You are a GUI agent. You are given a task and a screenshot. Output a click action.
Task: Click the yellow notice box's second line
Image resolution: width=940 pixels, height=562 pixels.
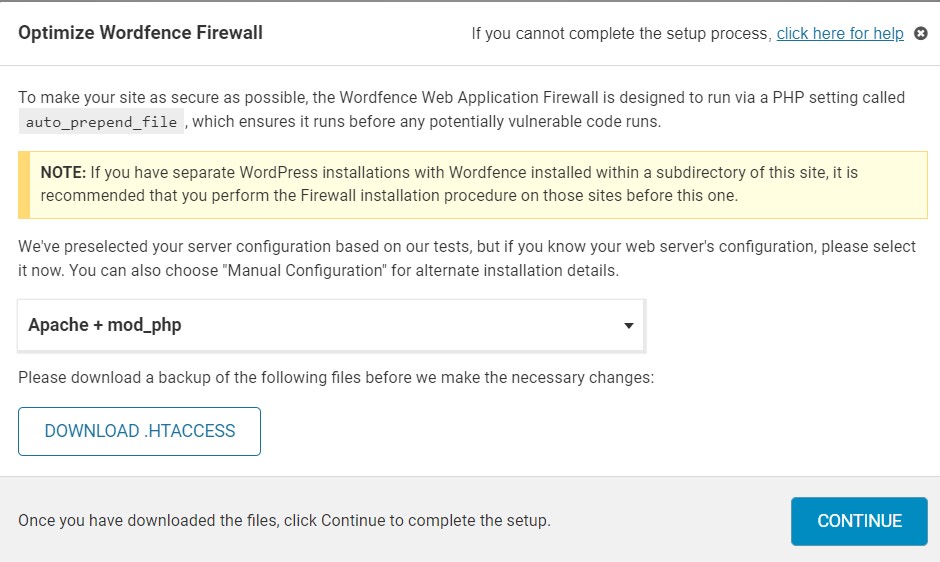389,195
